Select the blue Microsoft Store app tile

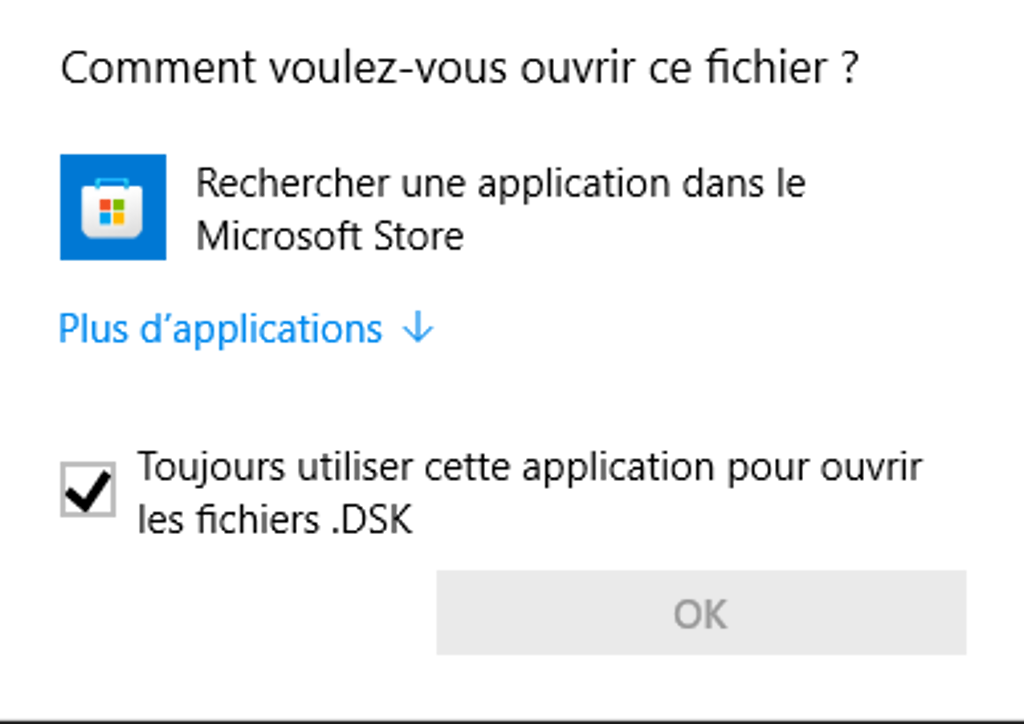click(113, 207)
